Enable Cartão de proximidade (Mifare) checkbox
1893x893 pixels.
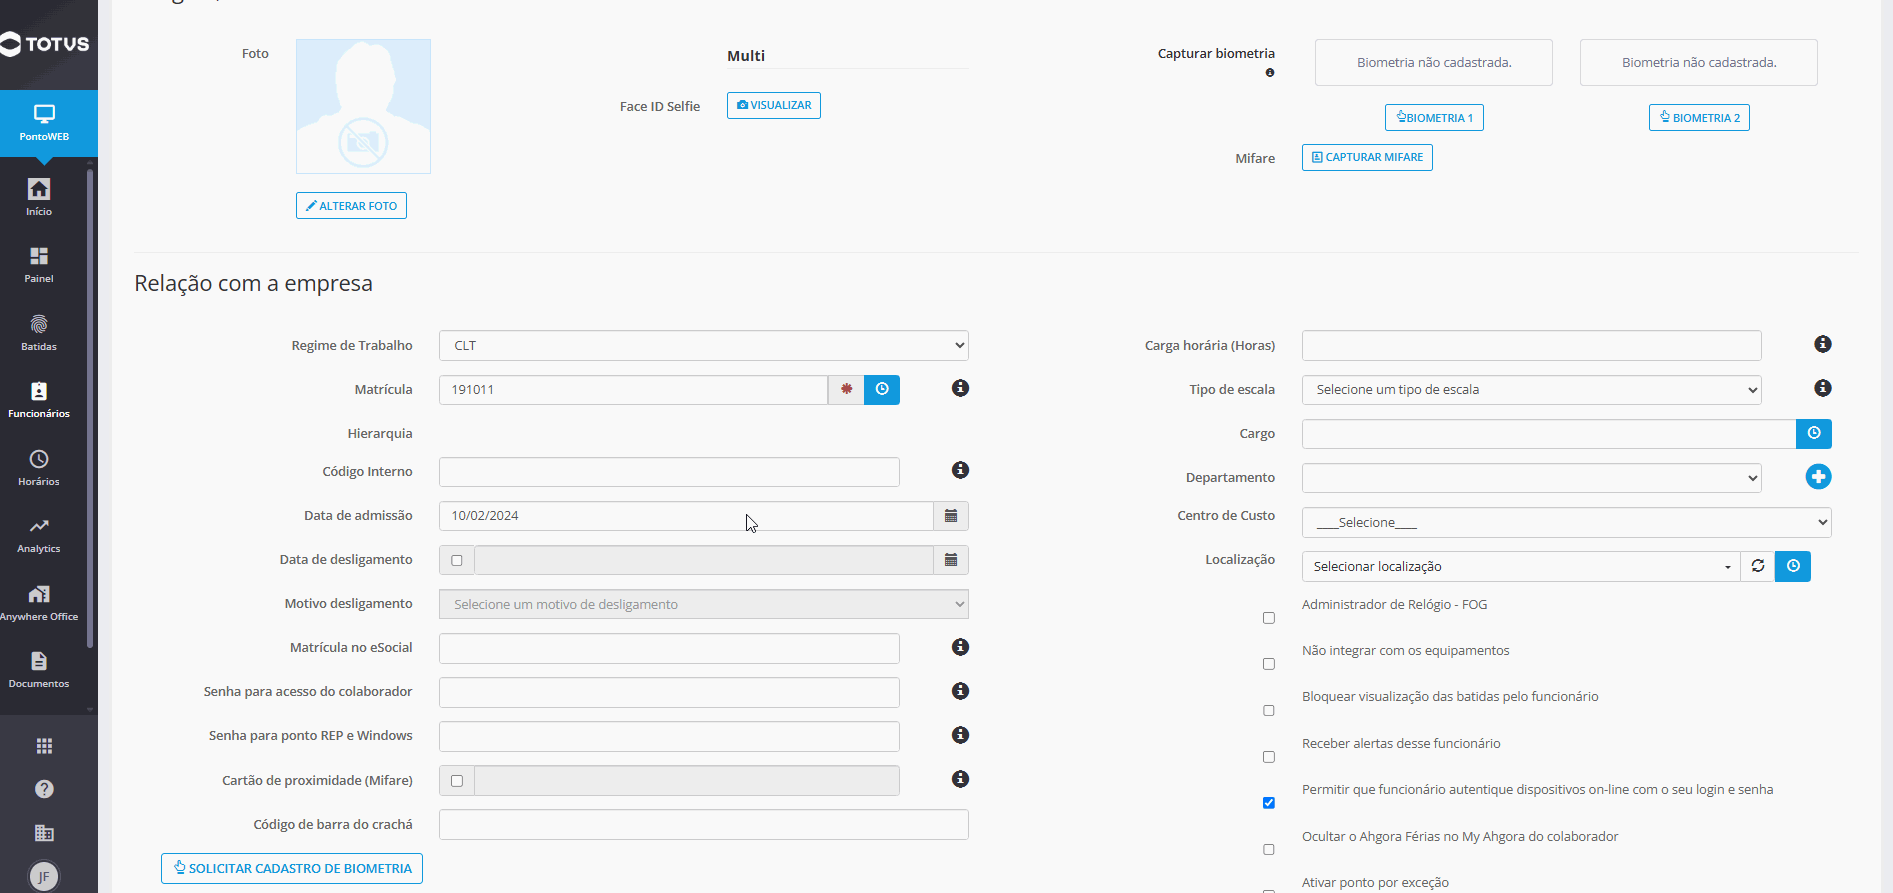pyautogui.click(x=457, y=781)
